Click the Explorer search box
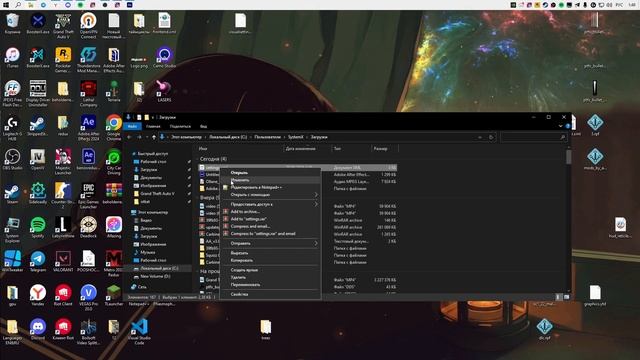Screen dimensions: 640x360 coord(533,137)
